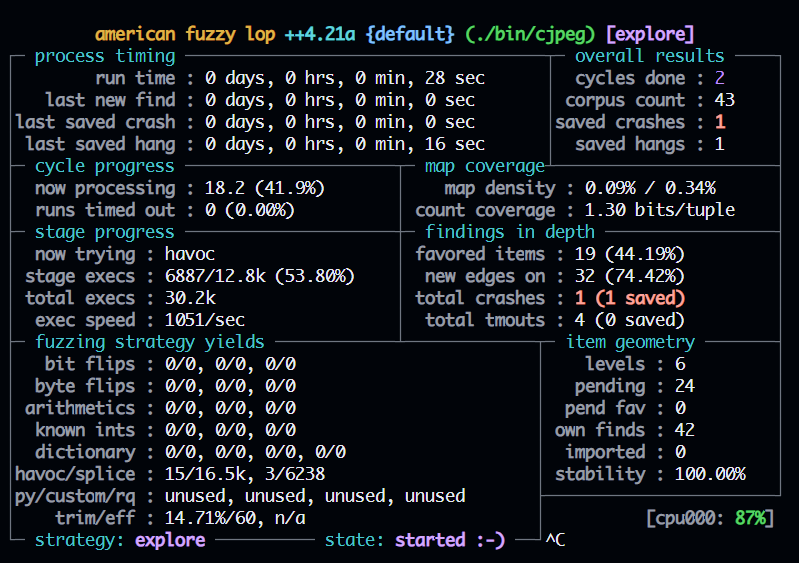Select havoc/splice value '15/16.5k, 3/6238'

245,474
